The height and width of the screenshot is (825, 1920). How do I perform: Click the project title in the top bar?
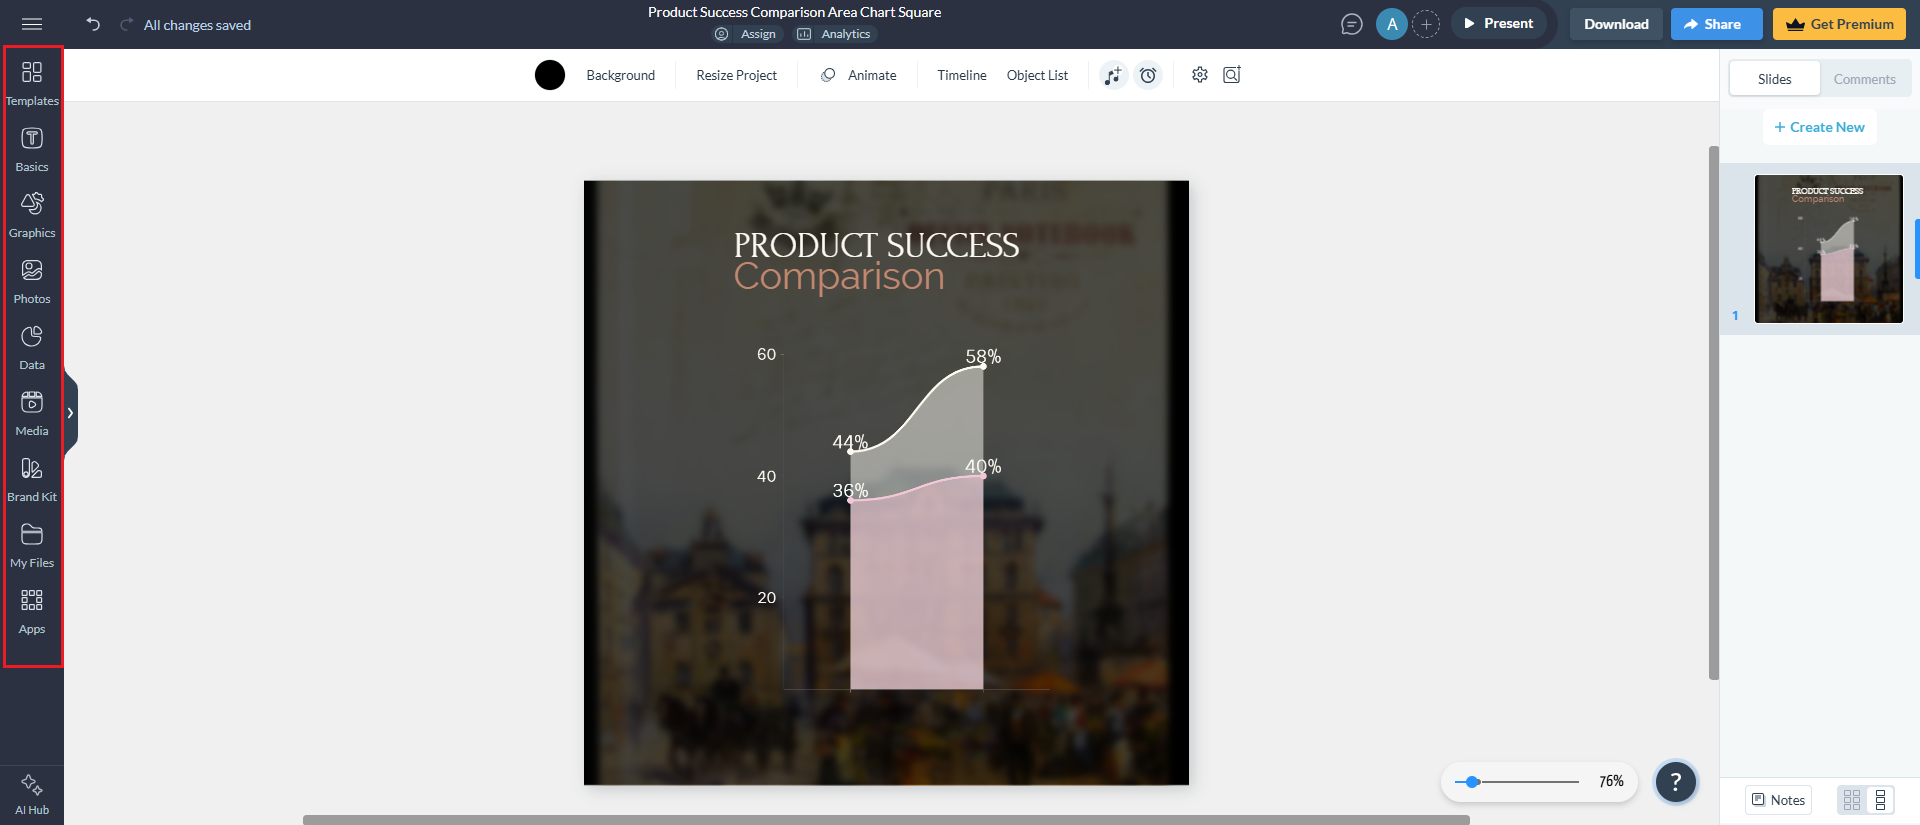794,12
